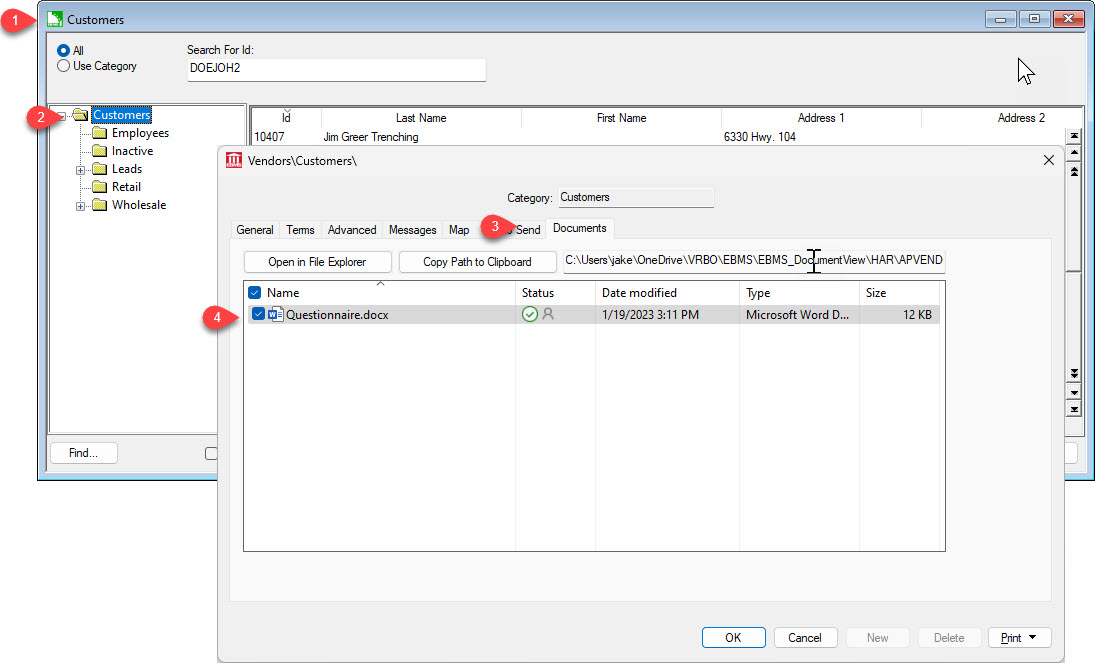The image size is (1095, 663).
Task: Toggle the select-all checkbox in Name header
Action: point(254,292)
